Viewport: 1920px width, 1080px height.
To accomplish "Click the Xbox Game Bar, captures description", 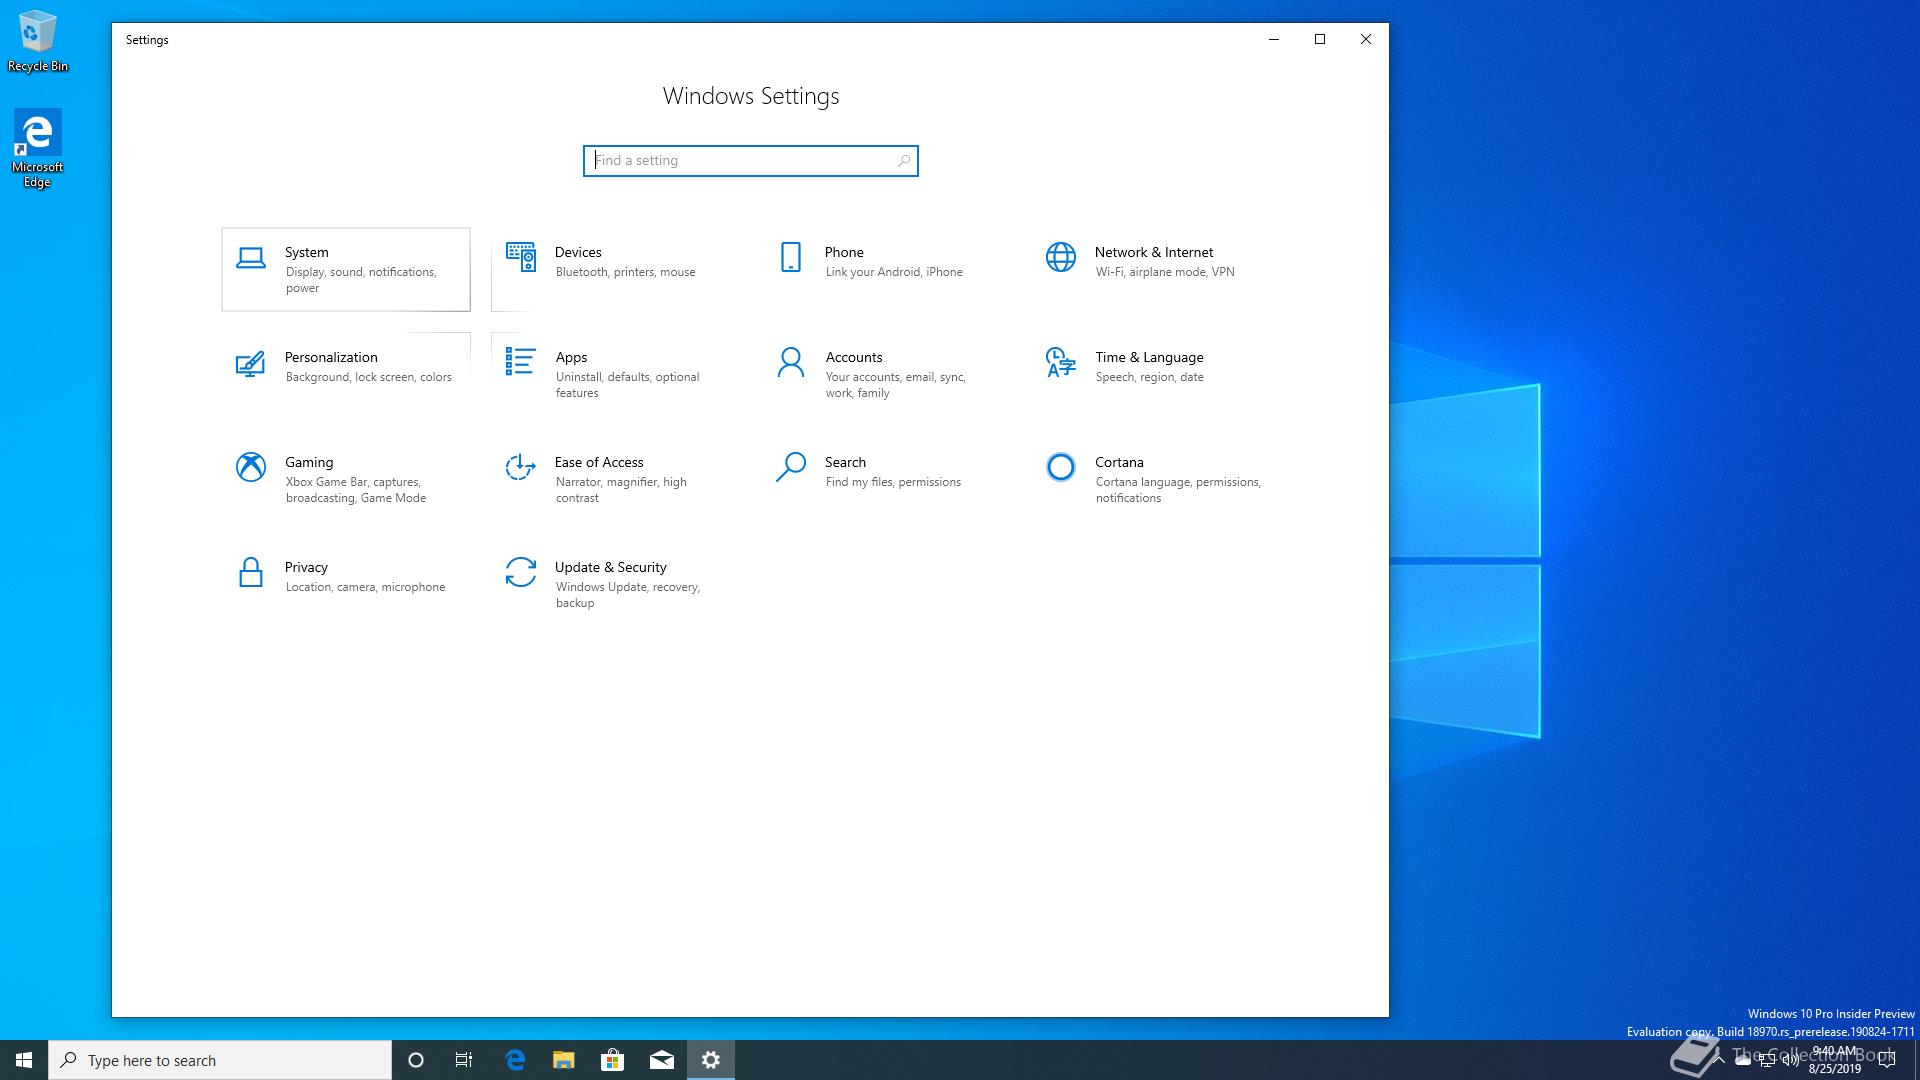I will pyautogui.click(x=356, y=490).
